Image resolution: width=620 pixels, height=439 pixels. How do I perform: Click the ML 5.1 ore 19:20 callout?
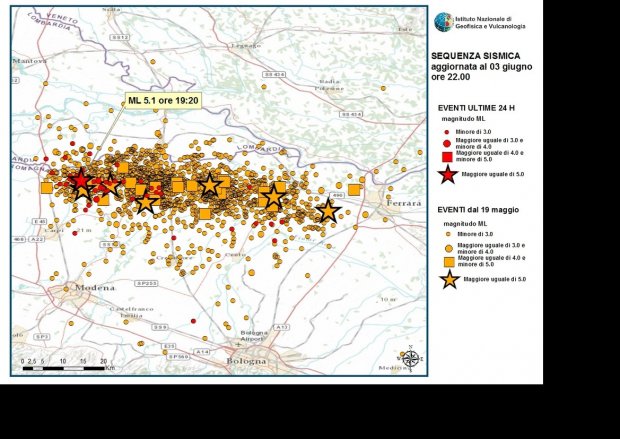click(164, 101)
